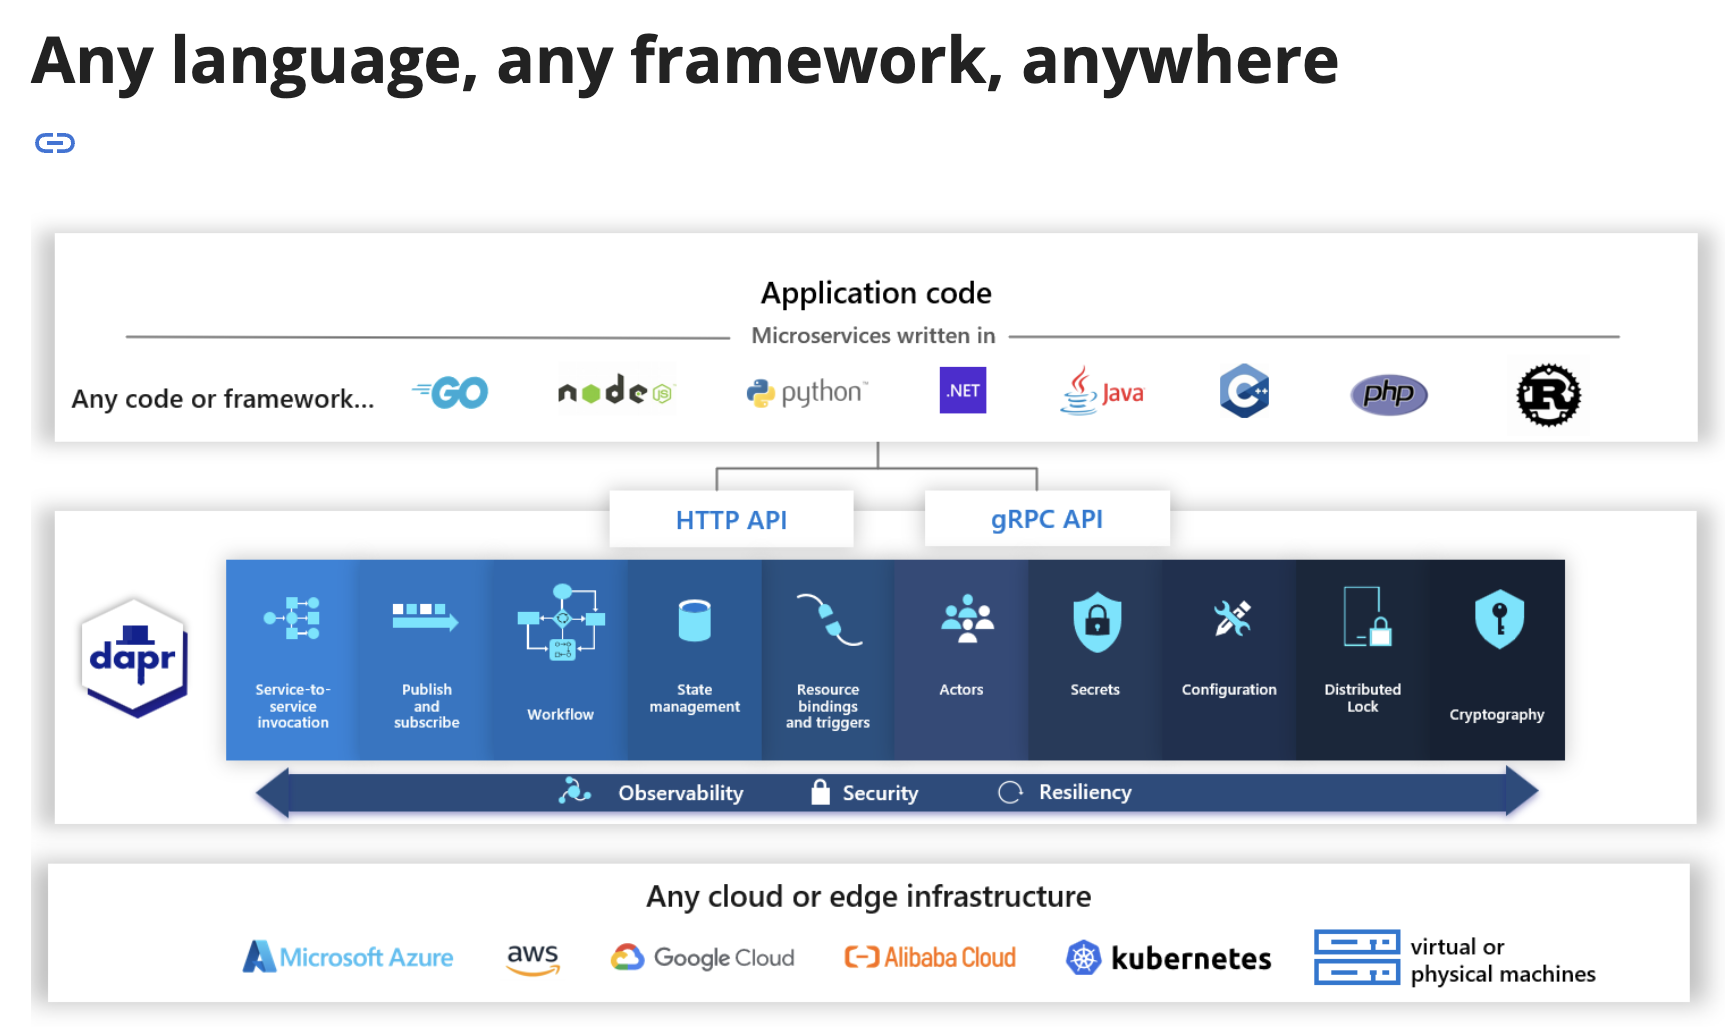
Task: Click the 'Workflow' label
Action: click(561, 714)
